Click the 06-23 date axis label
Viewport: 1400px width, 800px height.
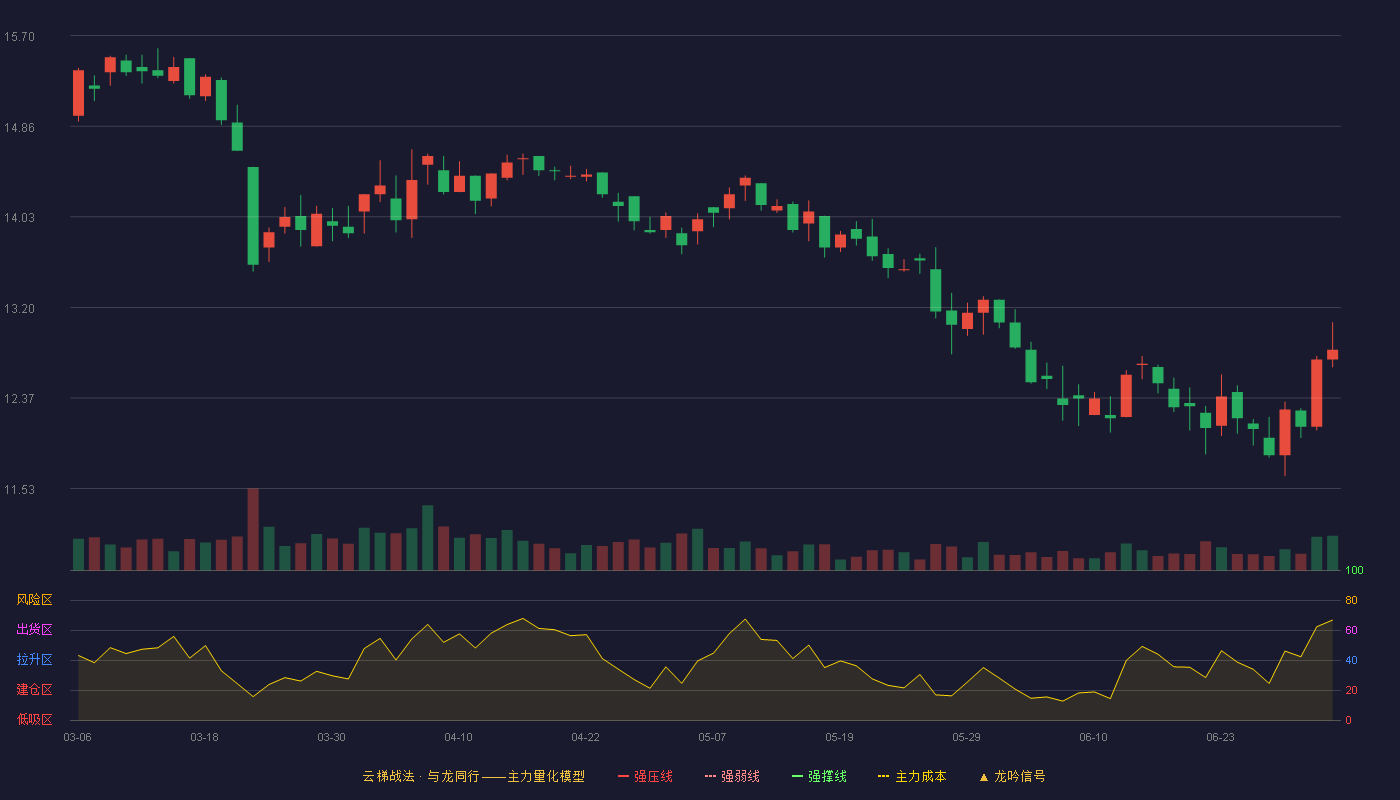(x=1220, y=737)
